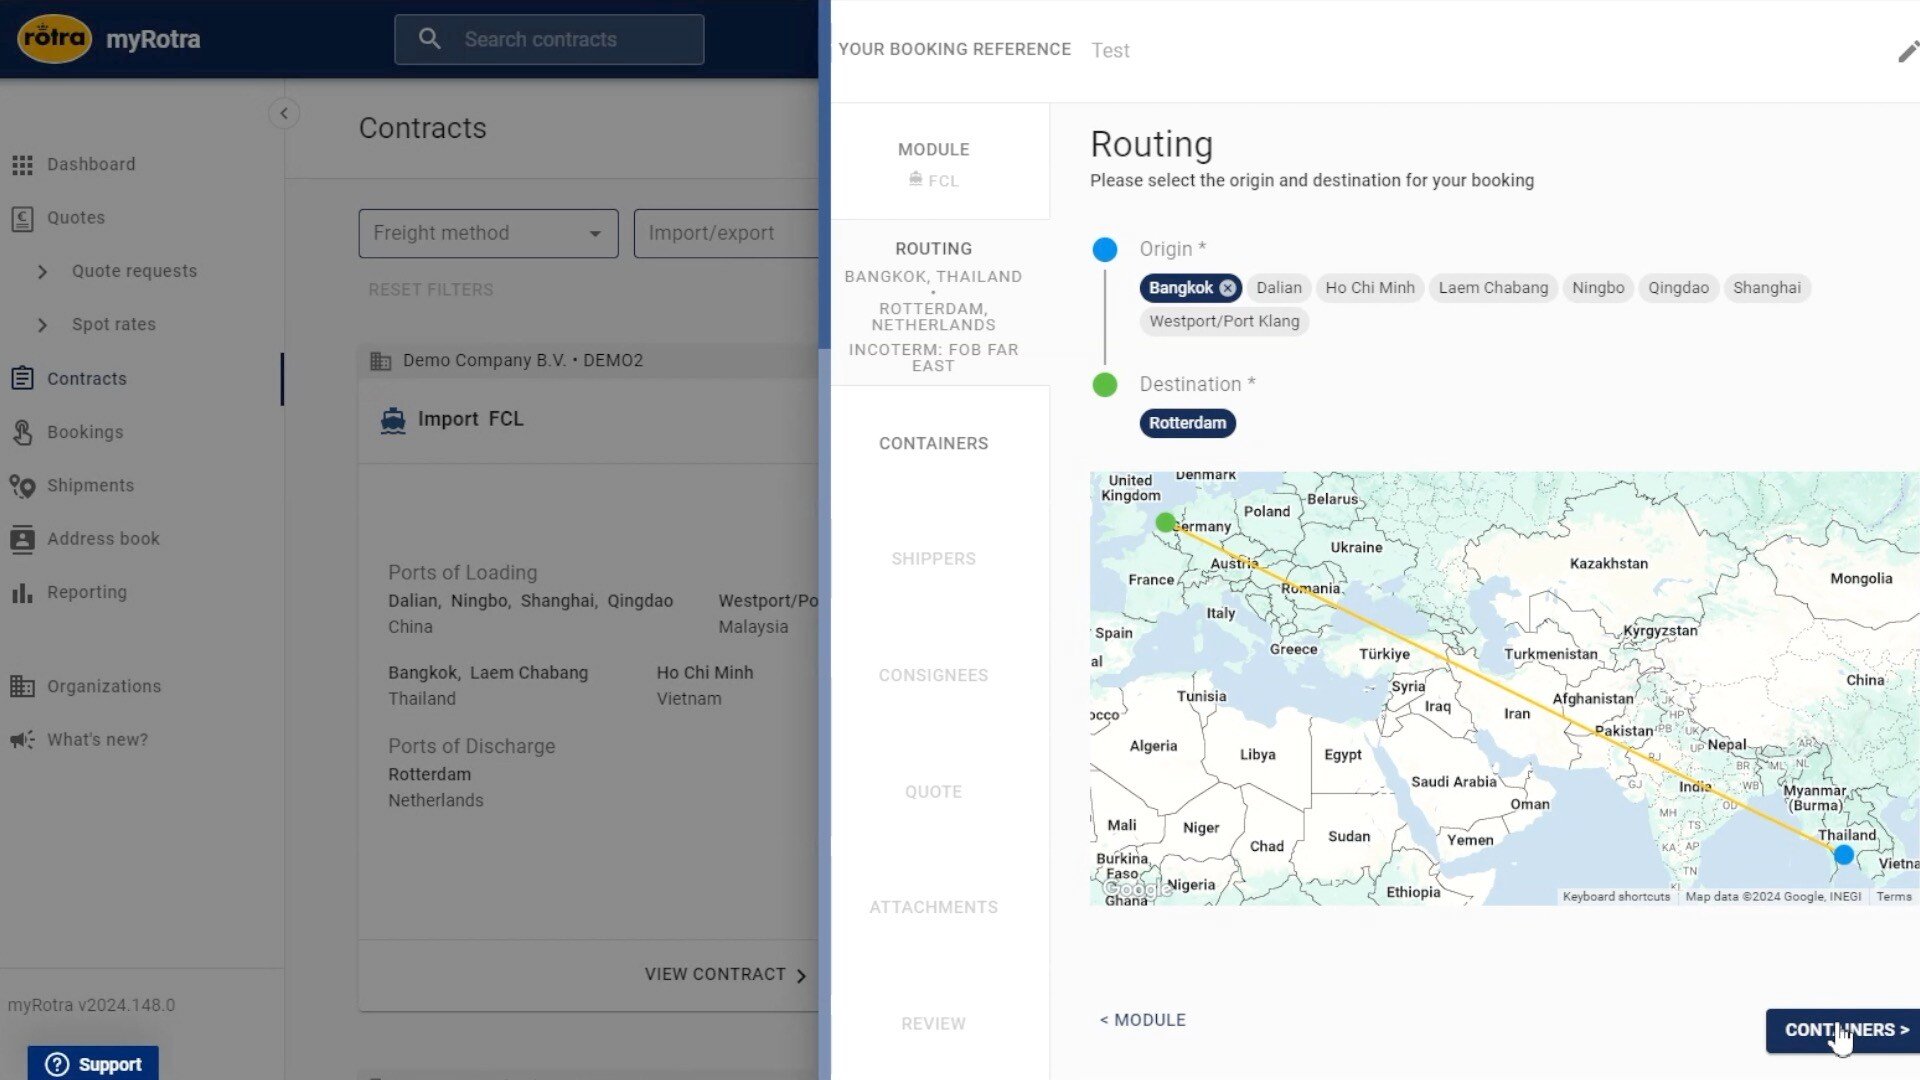Click the green Rotterdam map marker
1920x1080 pixels.
(1164, 522)
